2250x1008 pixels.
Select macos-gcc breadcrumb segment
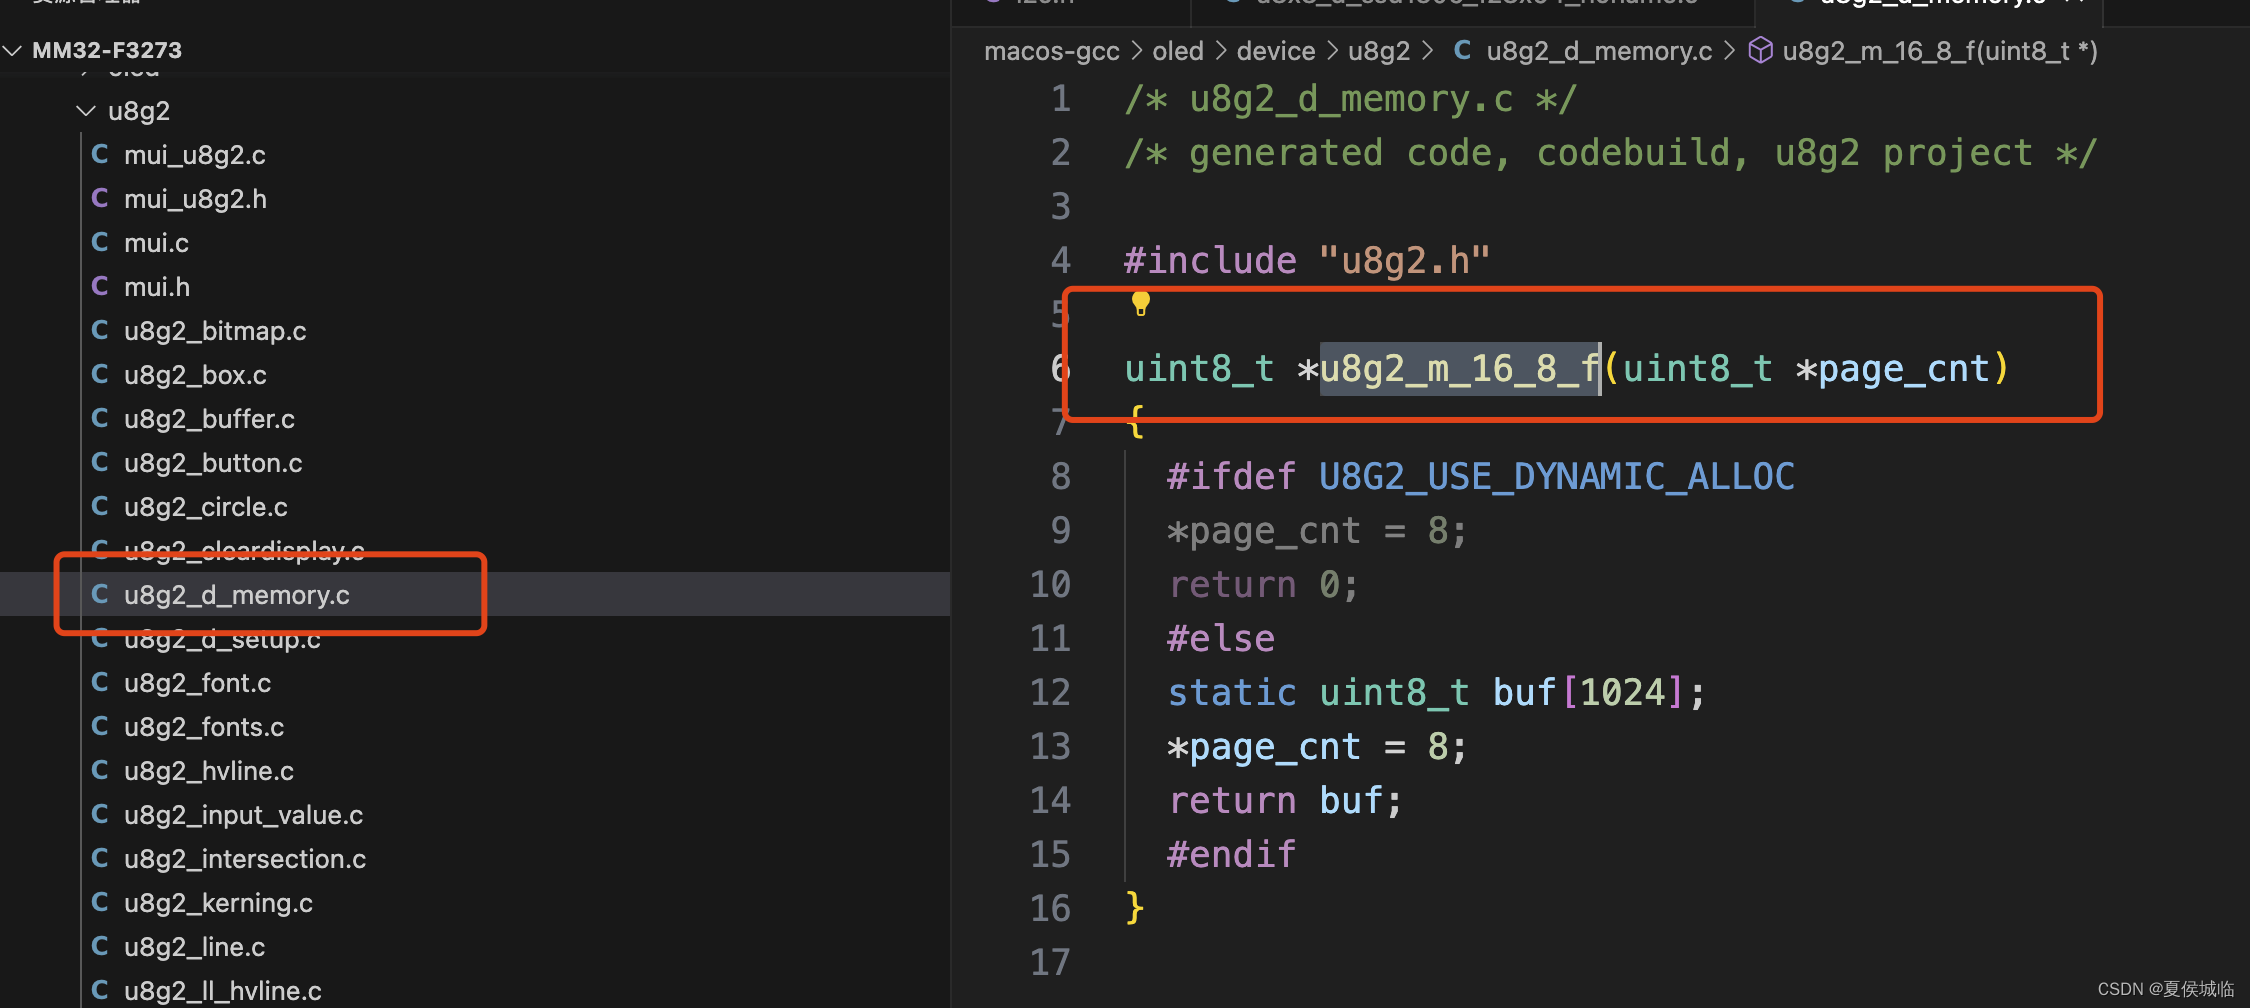1051,51
